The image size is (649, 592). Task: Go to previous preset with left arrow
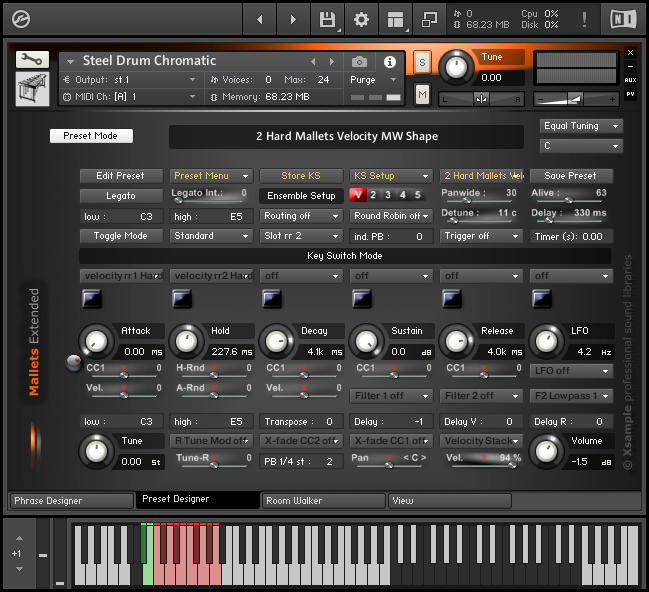[x=260, y=19]
